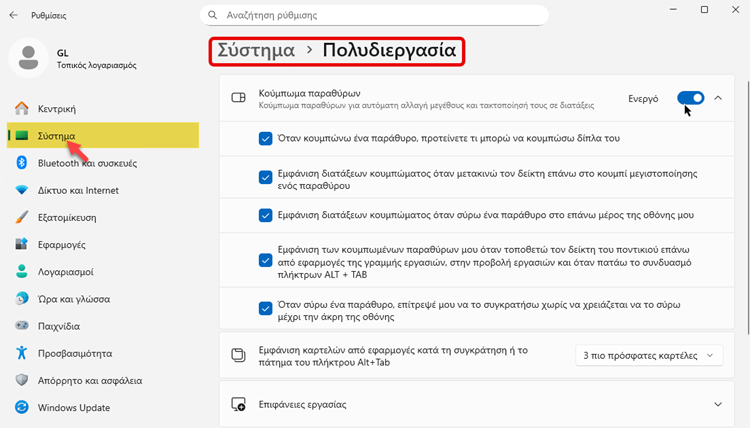Expand the Επιφάνειες εργασίας section

tap(717, 404)
